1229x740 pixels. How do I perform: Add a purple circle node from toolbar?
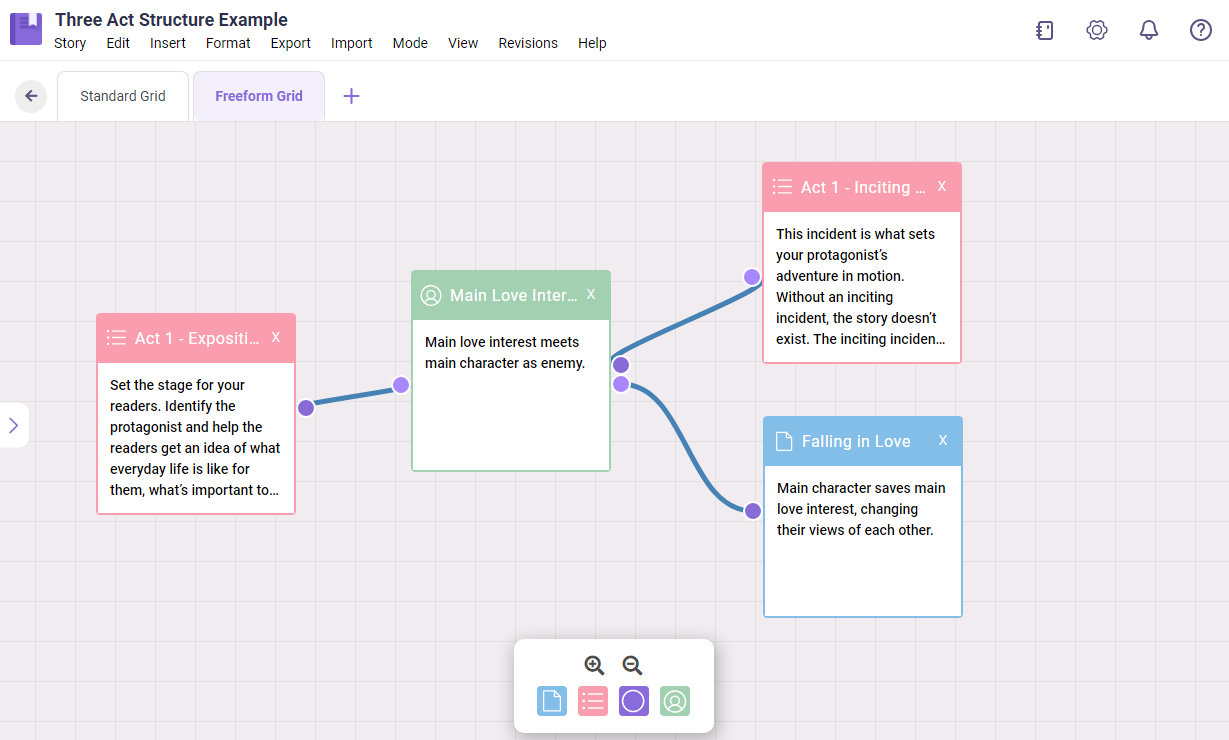pyautogui.click(x=633, y=701)
